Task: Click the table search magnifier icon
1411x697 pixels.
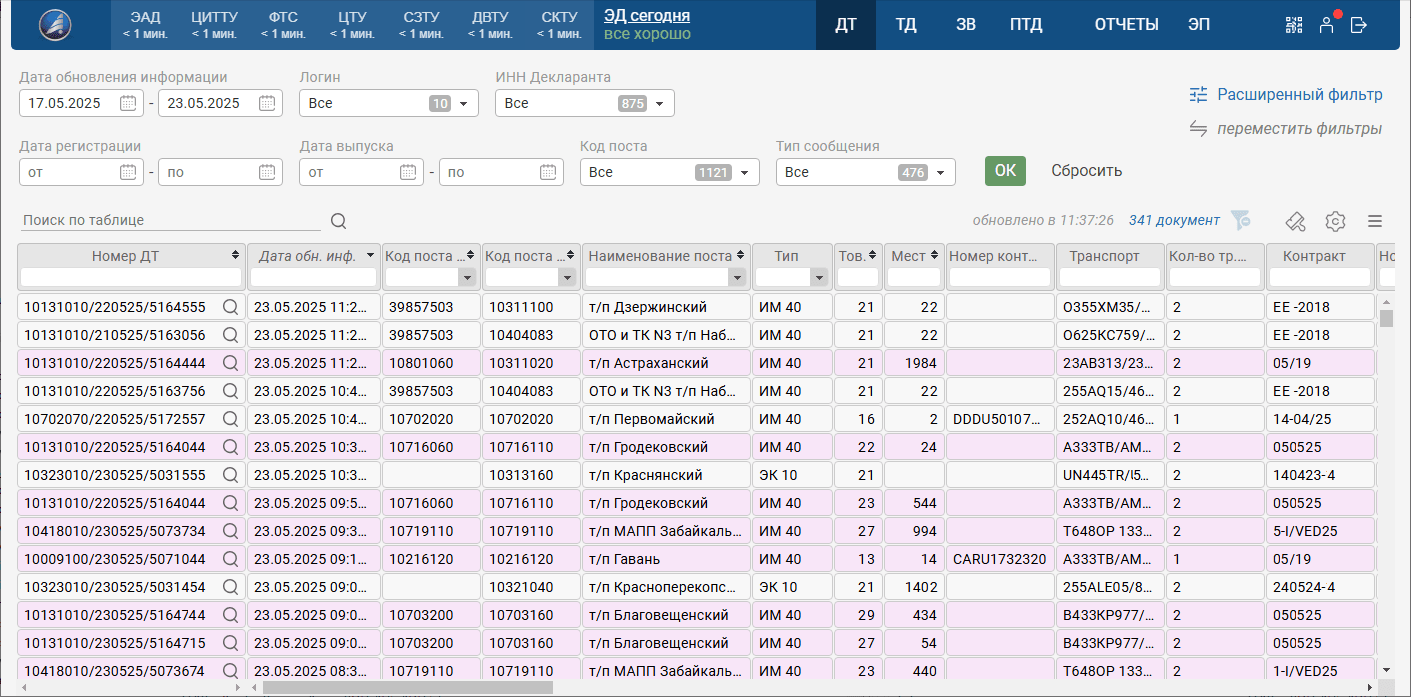Action: pos(338,221)
